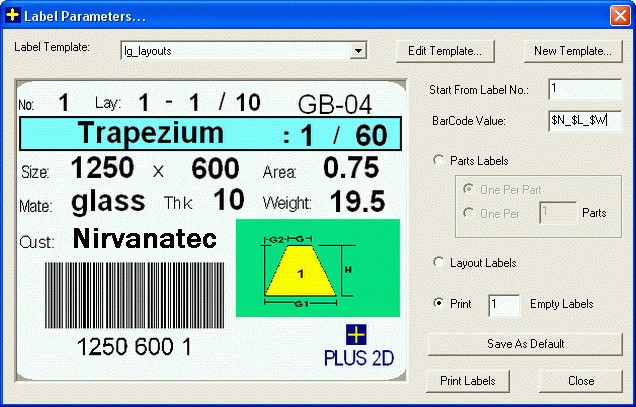The image size is (636, 407).
Task: Create a New Template
Action: [x=573, y=51]
